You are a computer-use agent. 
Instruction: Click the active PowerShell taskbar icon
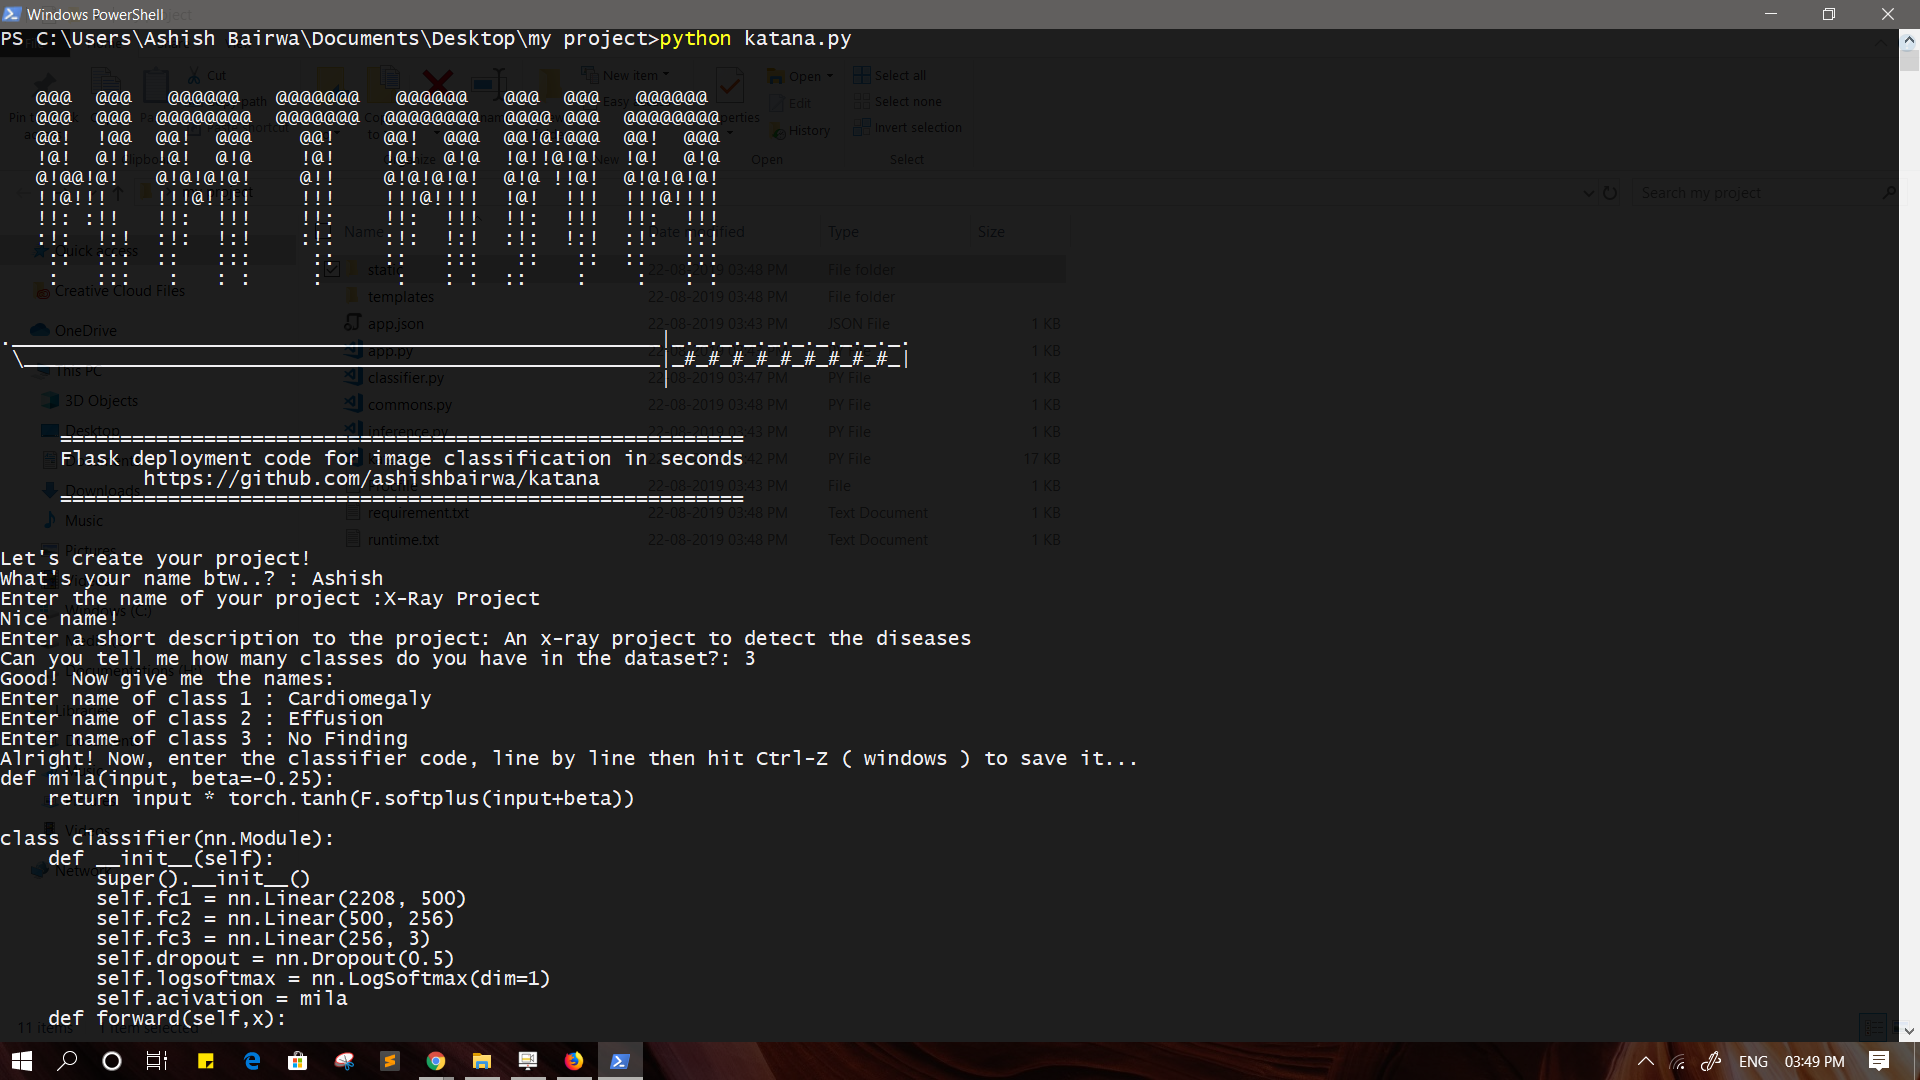pos(620,1061)
